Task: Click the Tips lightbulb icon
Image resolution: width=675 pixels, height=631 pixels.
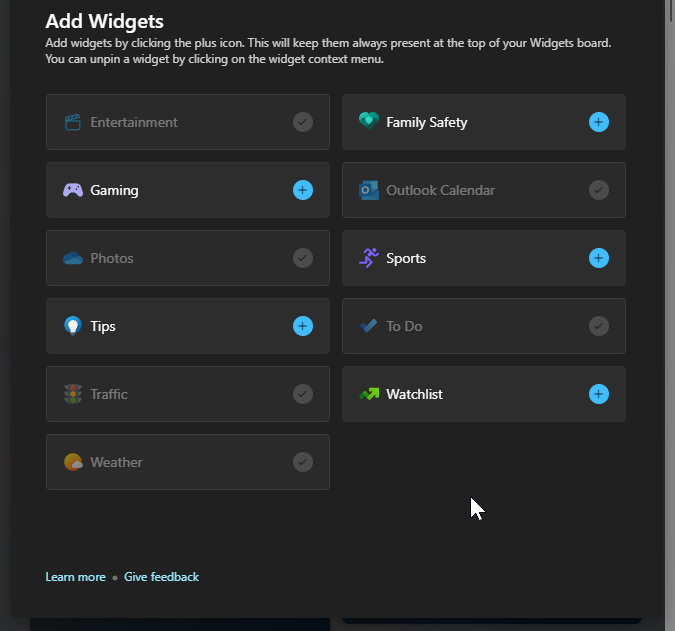Action: click(73, 326)
